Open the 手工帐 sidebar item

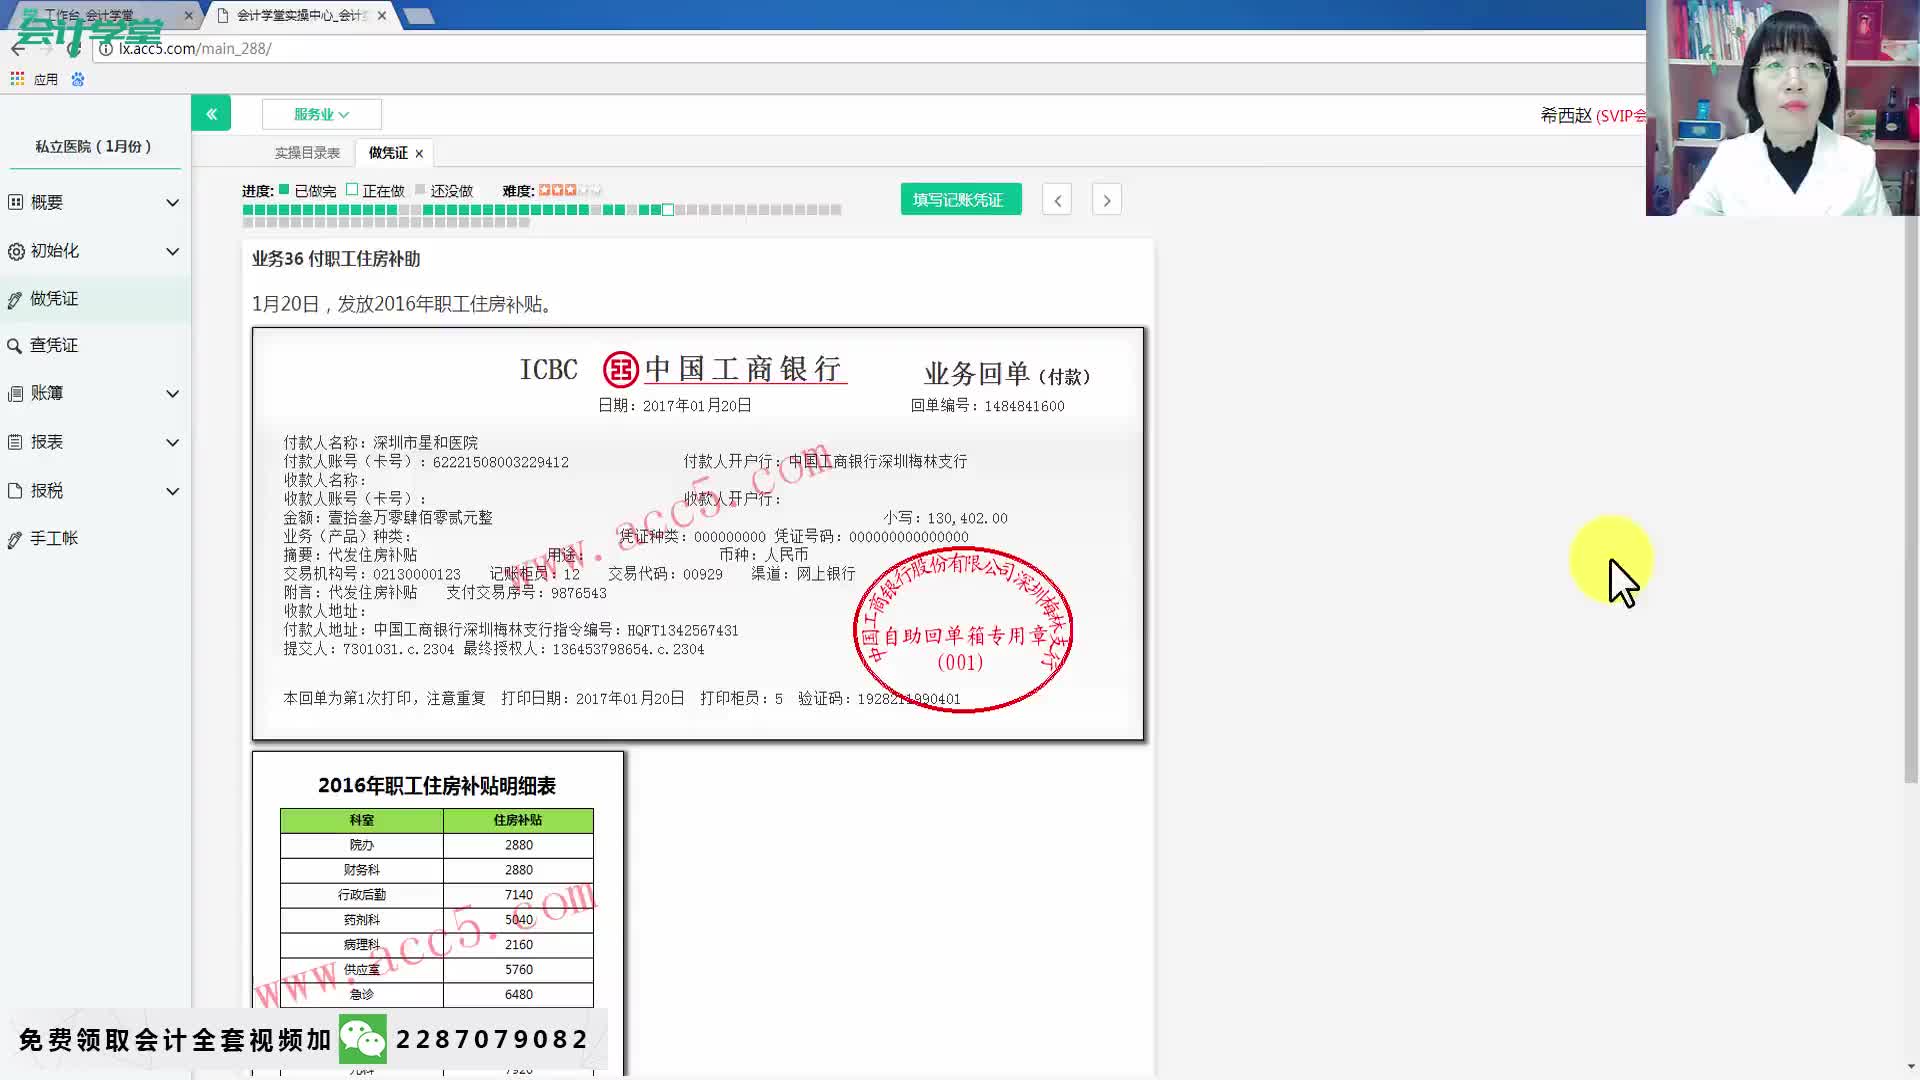[x=16, y=538]
